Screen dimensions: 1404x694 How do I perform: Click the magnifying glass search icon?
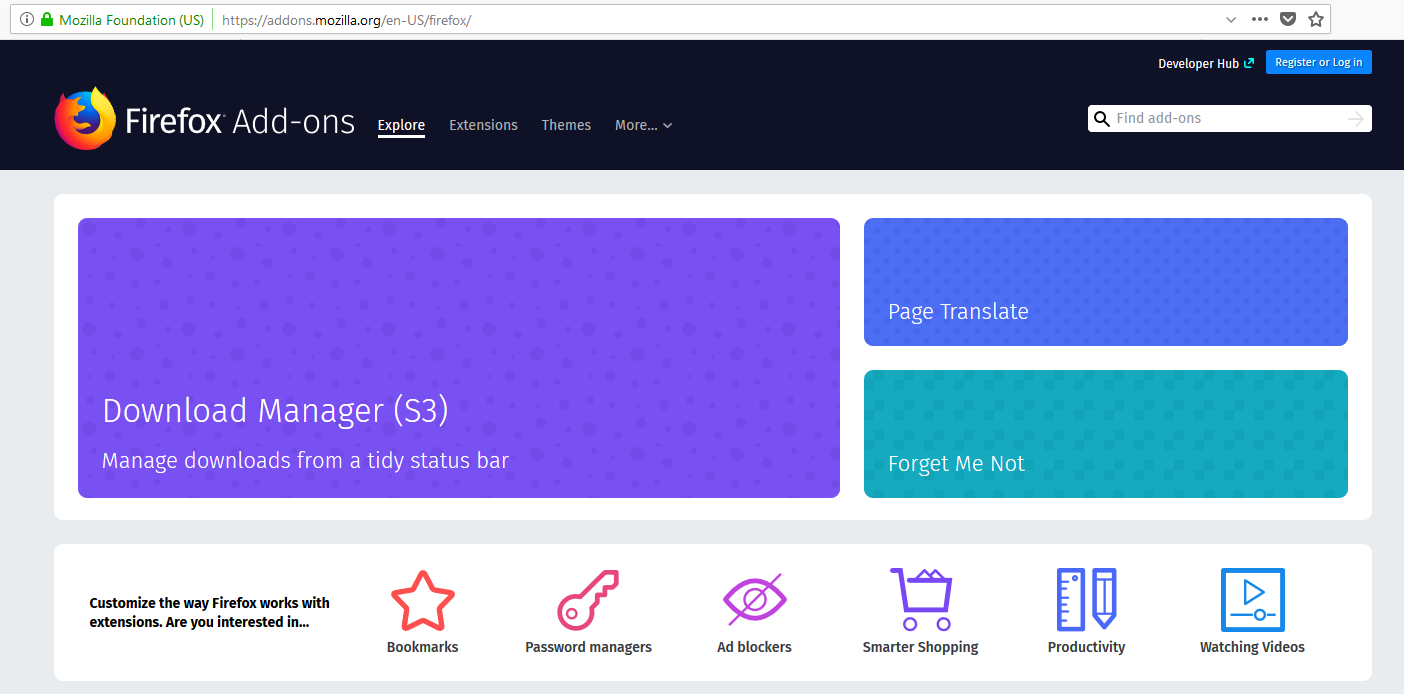point(1102,119)
